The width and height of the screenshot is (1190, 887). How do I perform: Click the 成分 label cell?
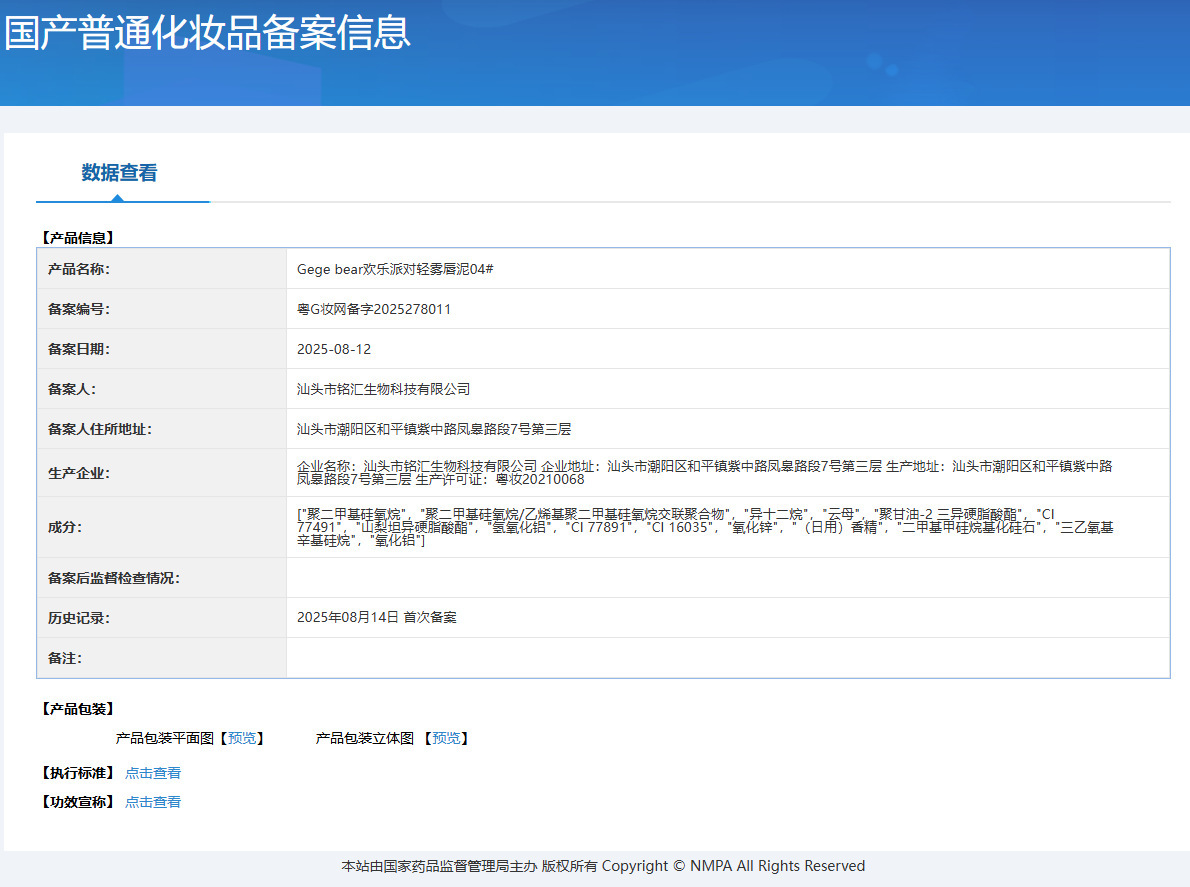[x=162, y=527]
